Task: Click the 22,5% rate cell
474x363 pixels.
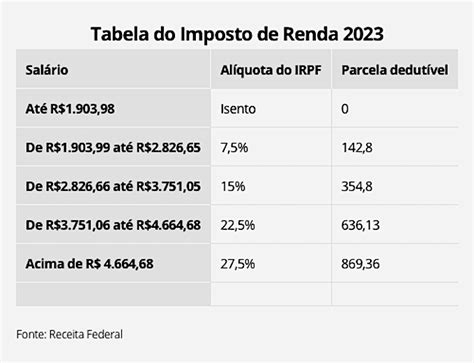Action: (271, 224)
